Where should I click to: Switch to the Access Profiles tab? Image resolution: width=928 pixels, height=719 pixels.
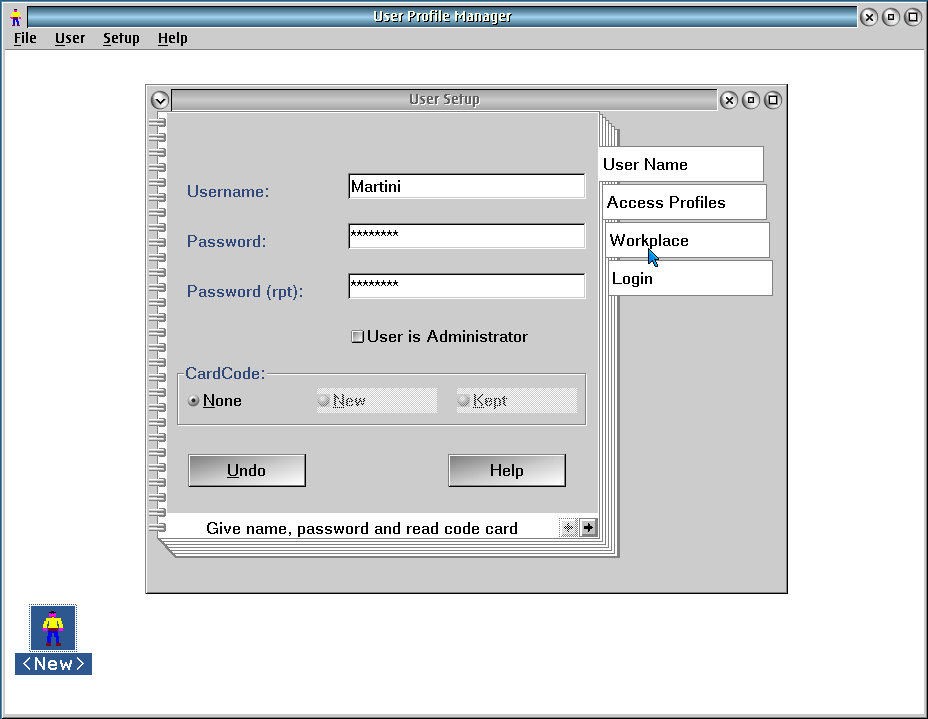685,202
